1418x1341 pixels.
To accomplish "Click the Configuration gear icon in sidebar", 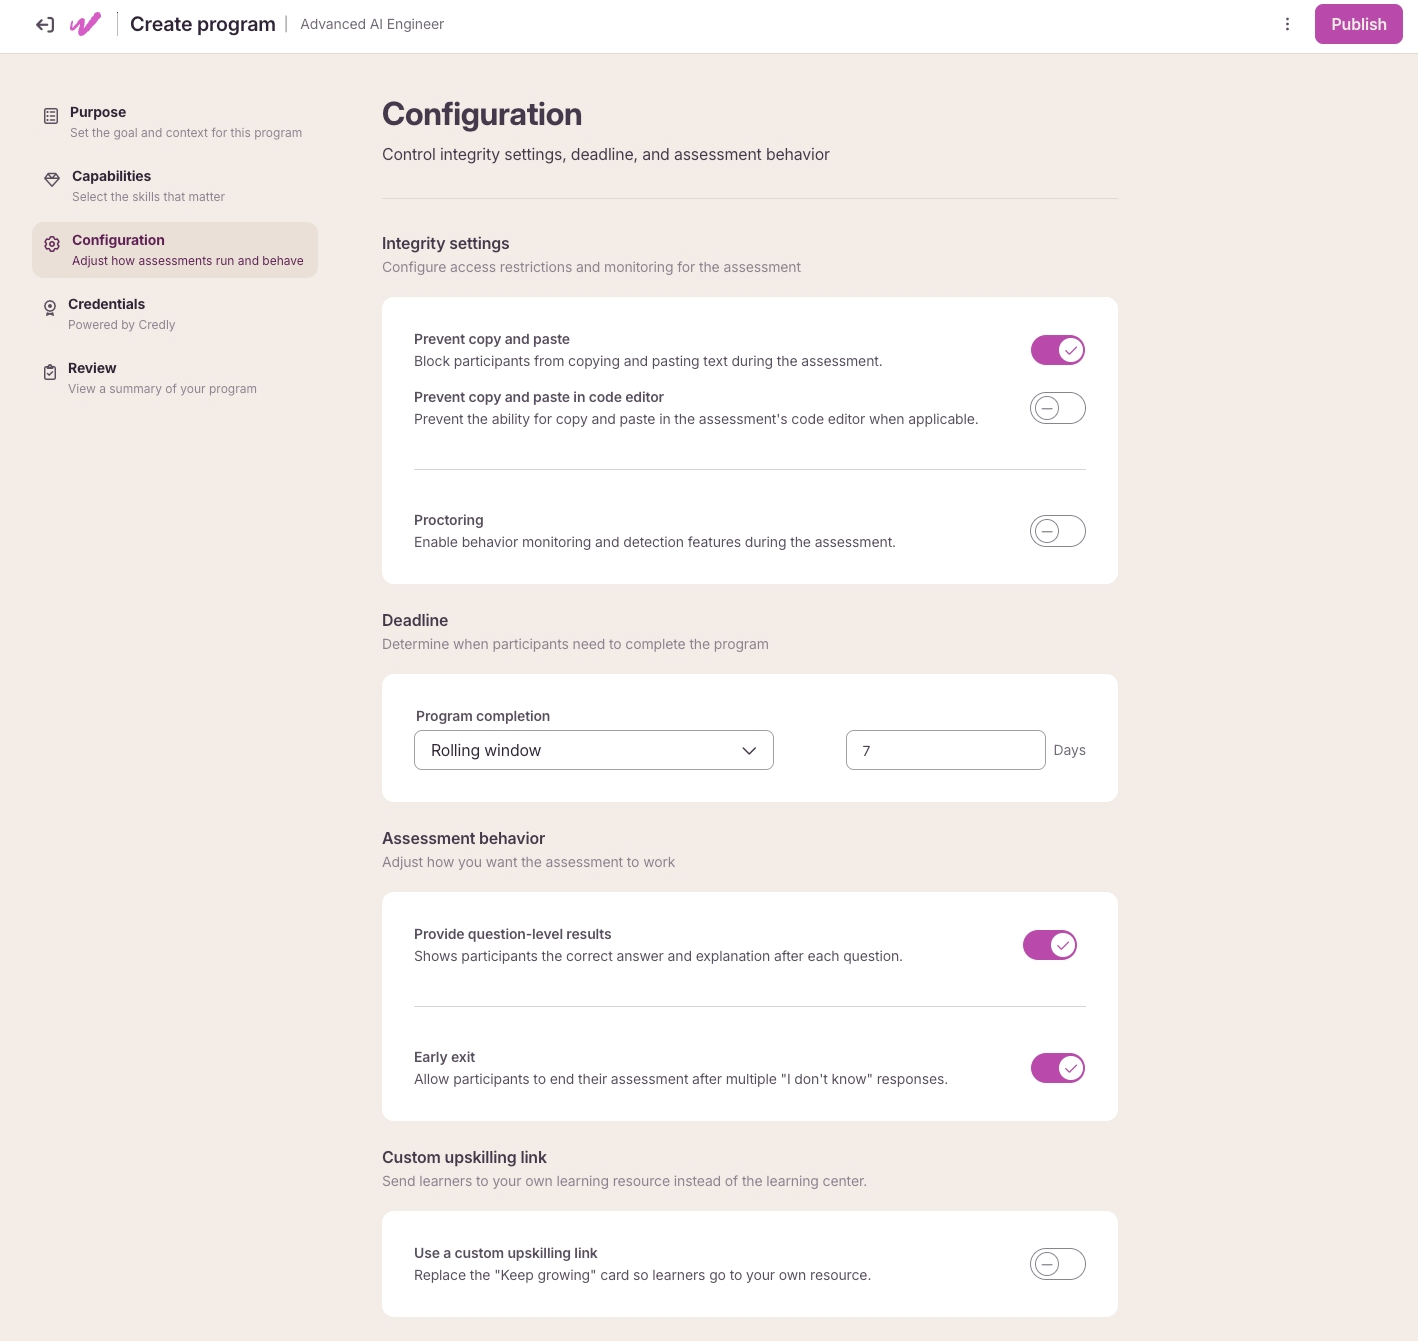I will (x=52, y=244).
